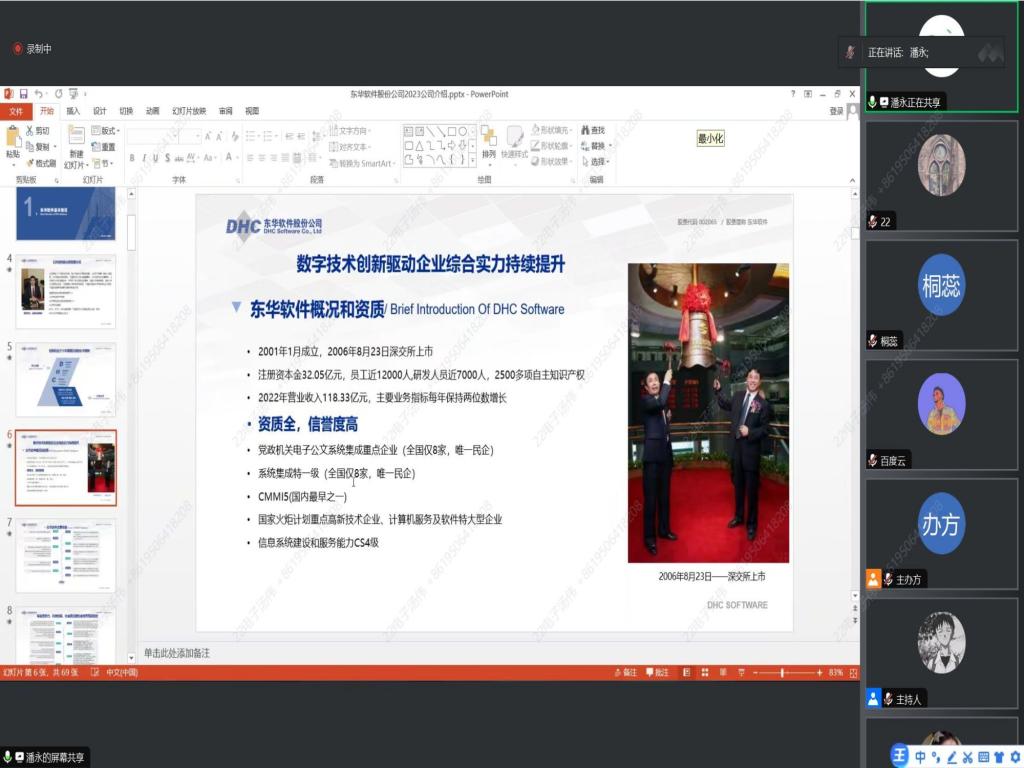Image resolution: width=1024 pixels, height=768 pixels.
Task: Click the Copy (复制) button
Action: (38, 146)
